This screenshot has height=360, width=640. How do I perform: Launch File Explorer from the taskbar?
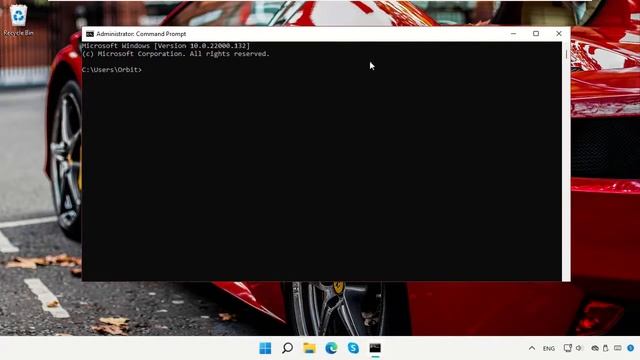coord(309,348)
